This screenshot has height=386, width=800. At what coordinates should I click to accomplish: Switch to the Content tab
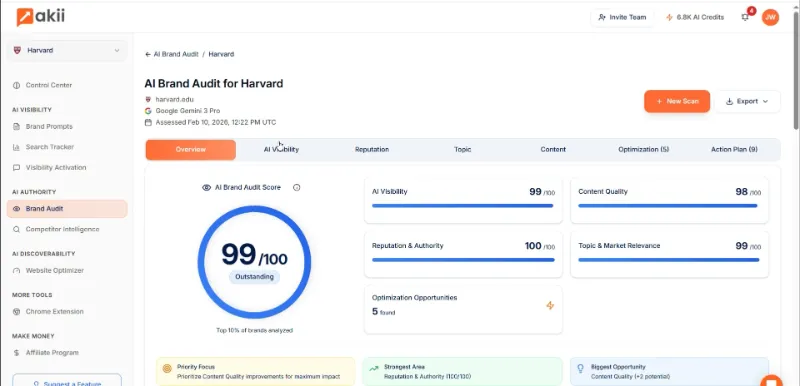pos(553,149)
